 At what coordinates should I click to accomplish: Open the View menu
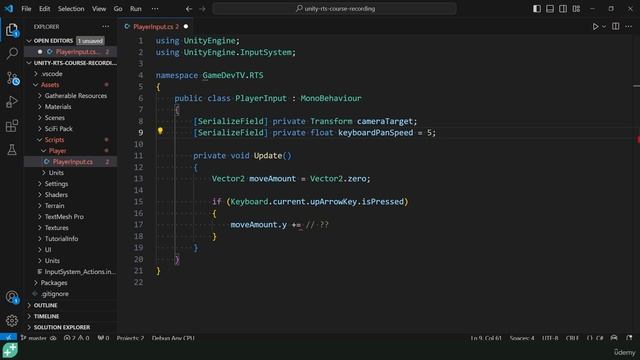(99, 9)
